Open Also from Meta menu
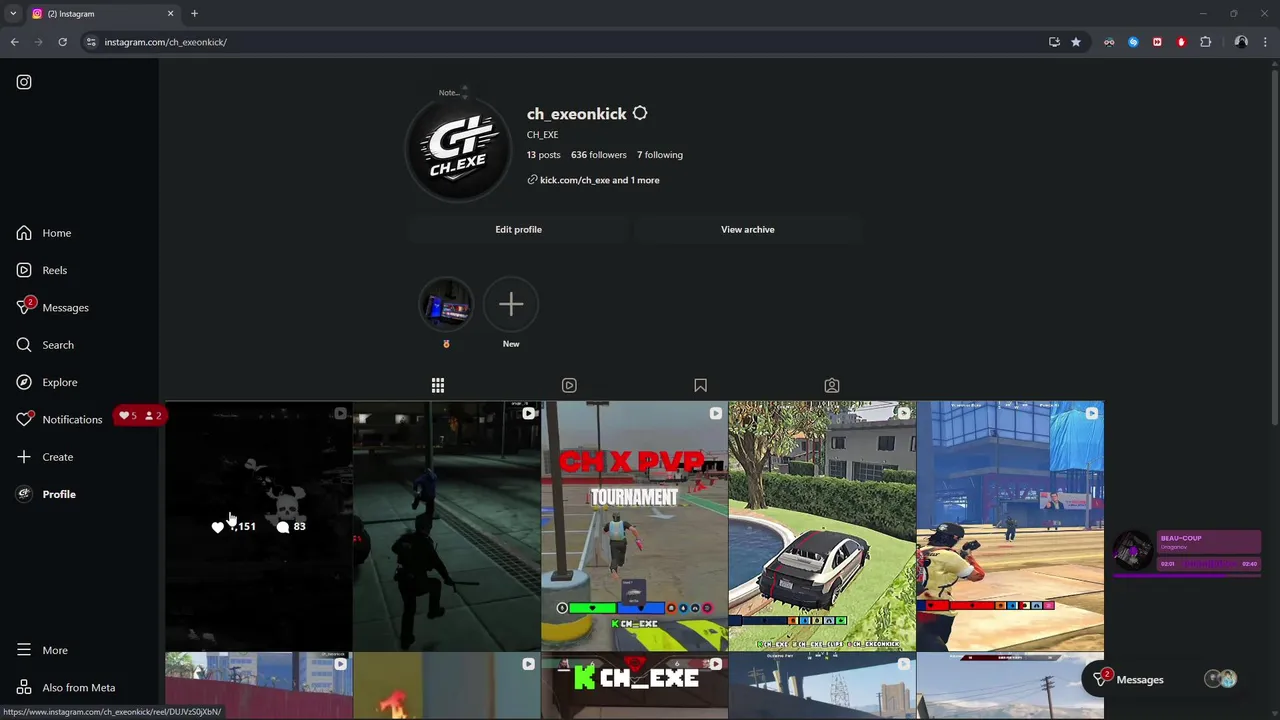 click(66, 688)
